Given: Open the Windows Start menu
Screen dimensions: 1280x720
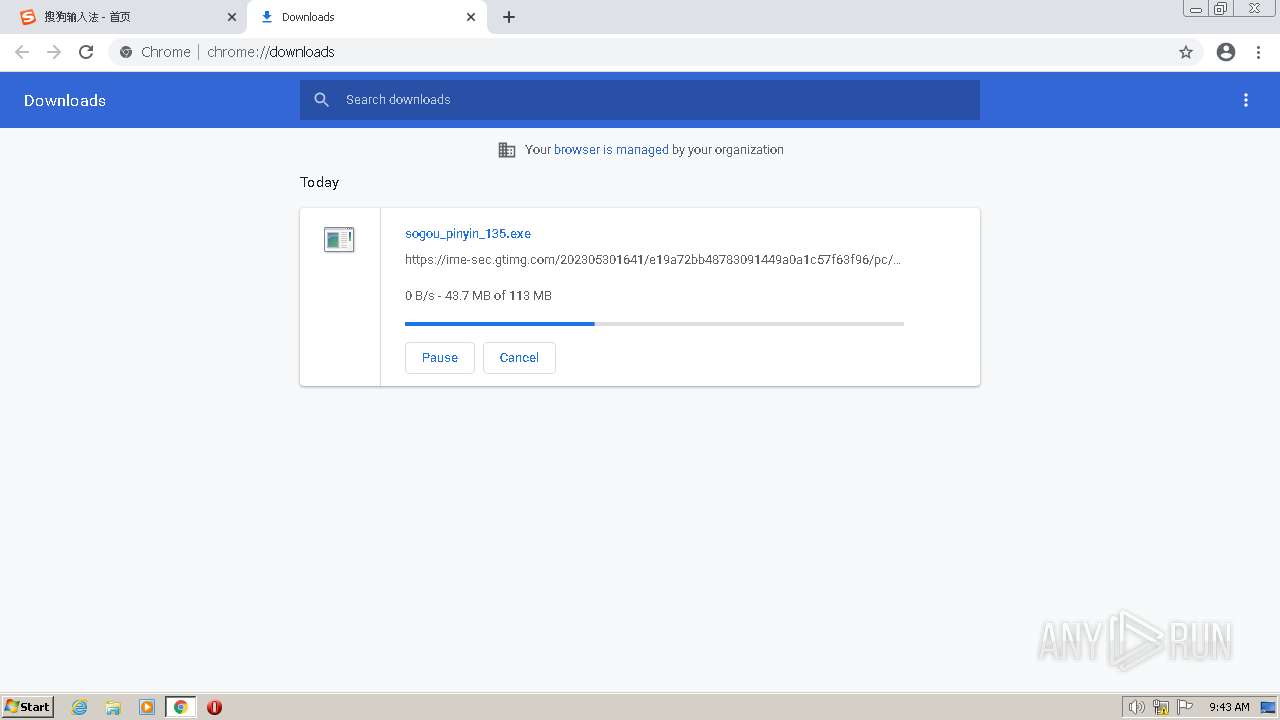Looking at the screenshot, I should [x=28, y=706].
